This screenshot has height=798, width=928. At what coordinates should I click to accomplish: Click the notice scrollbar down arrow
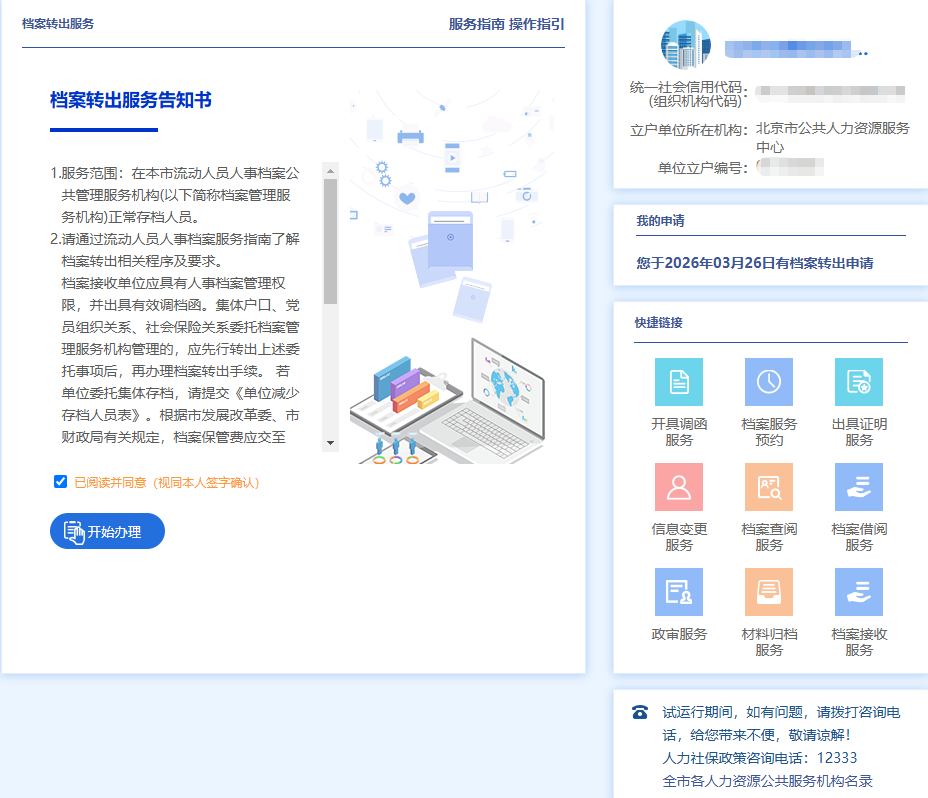(330, 442)
